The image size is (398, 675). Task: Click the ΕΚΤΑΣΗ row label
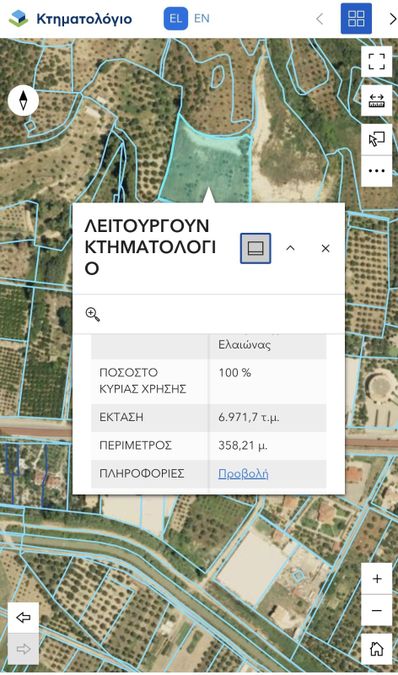(x=121, y=417)
